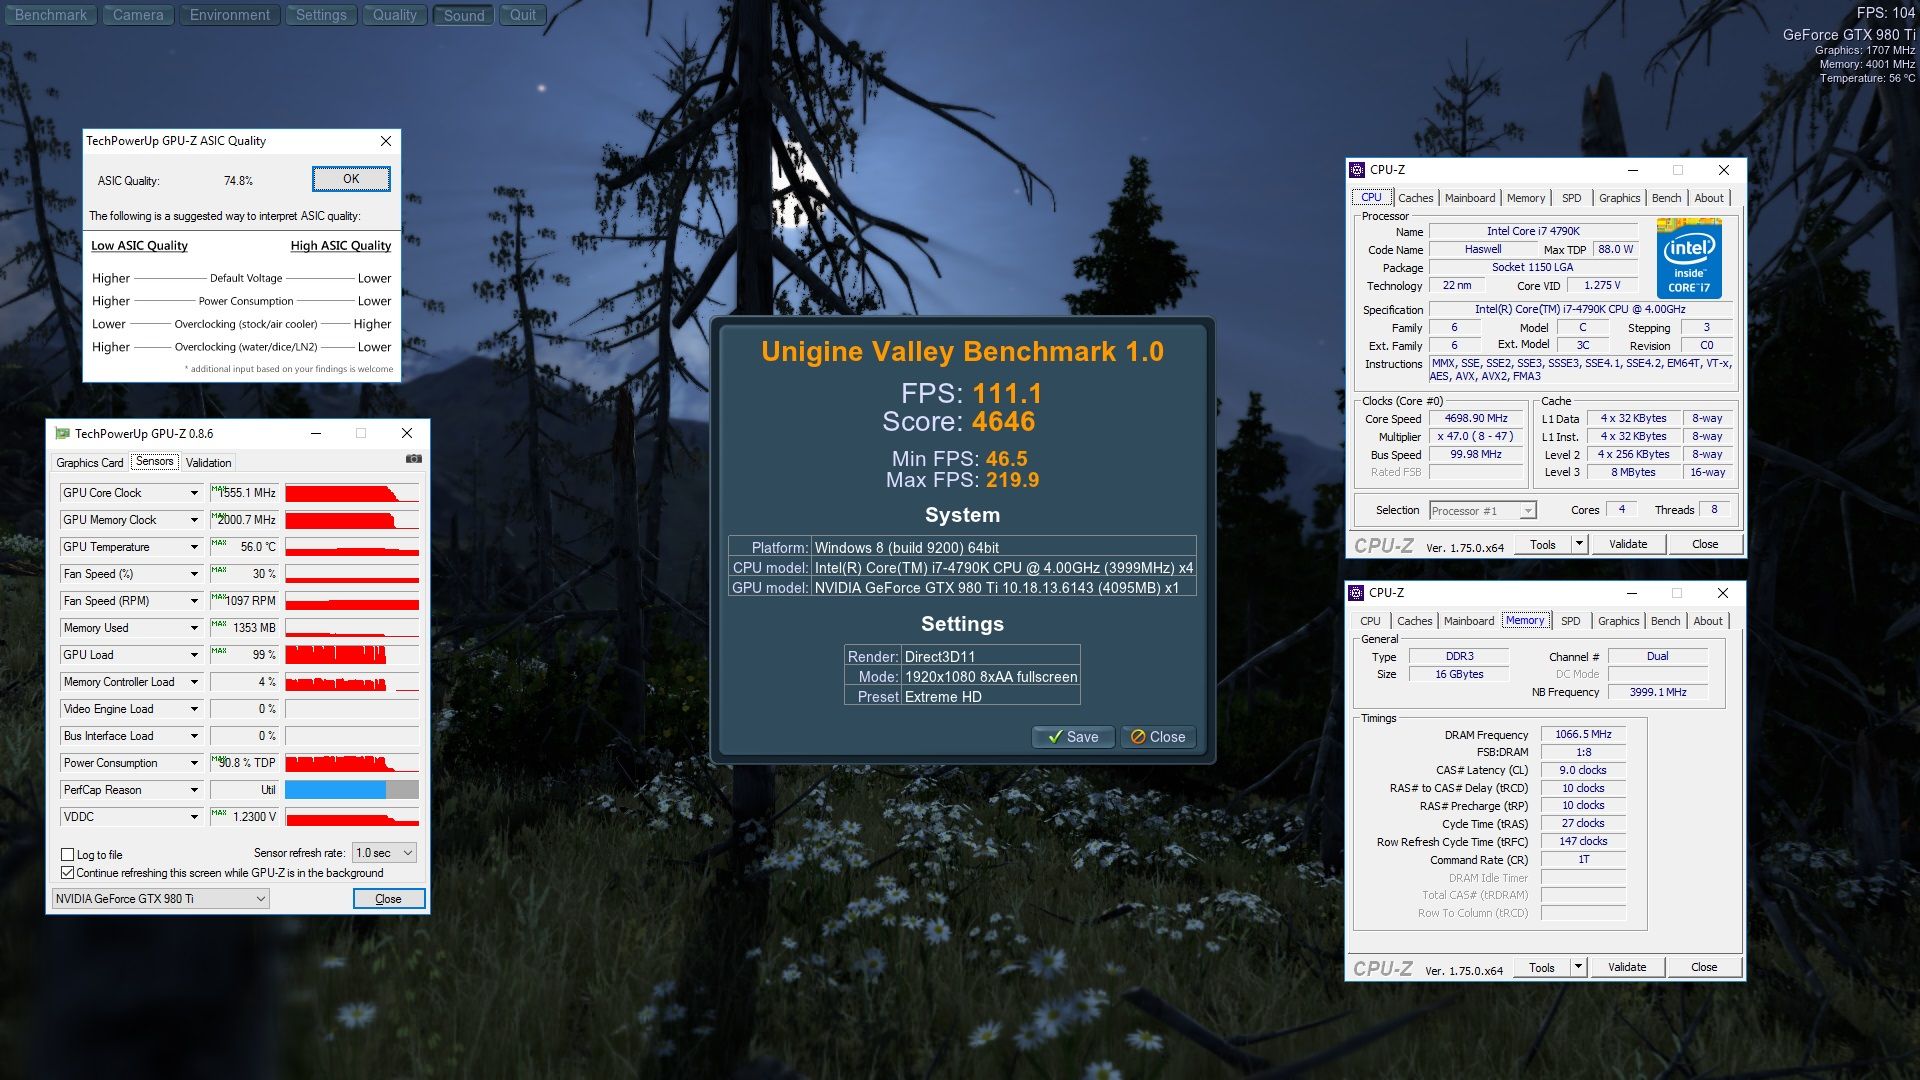The width and height of the screenshot is (1920, 1080).
Task: Expand Fan Speed (%) sensor dropdown
Action: tap(194, 574)
